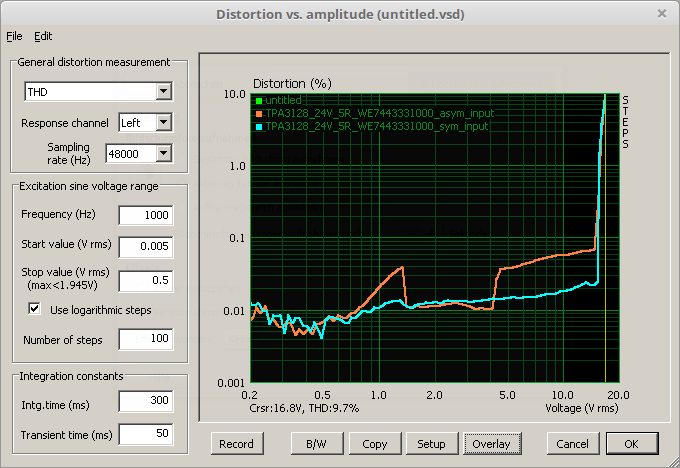The height and width of the screenshot is (468, 680).
Task: Open the Edit menu
Action: 43,36
